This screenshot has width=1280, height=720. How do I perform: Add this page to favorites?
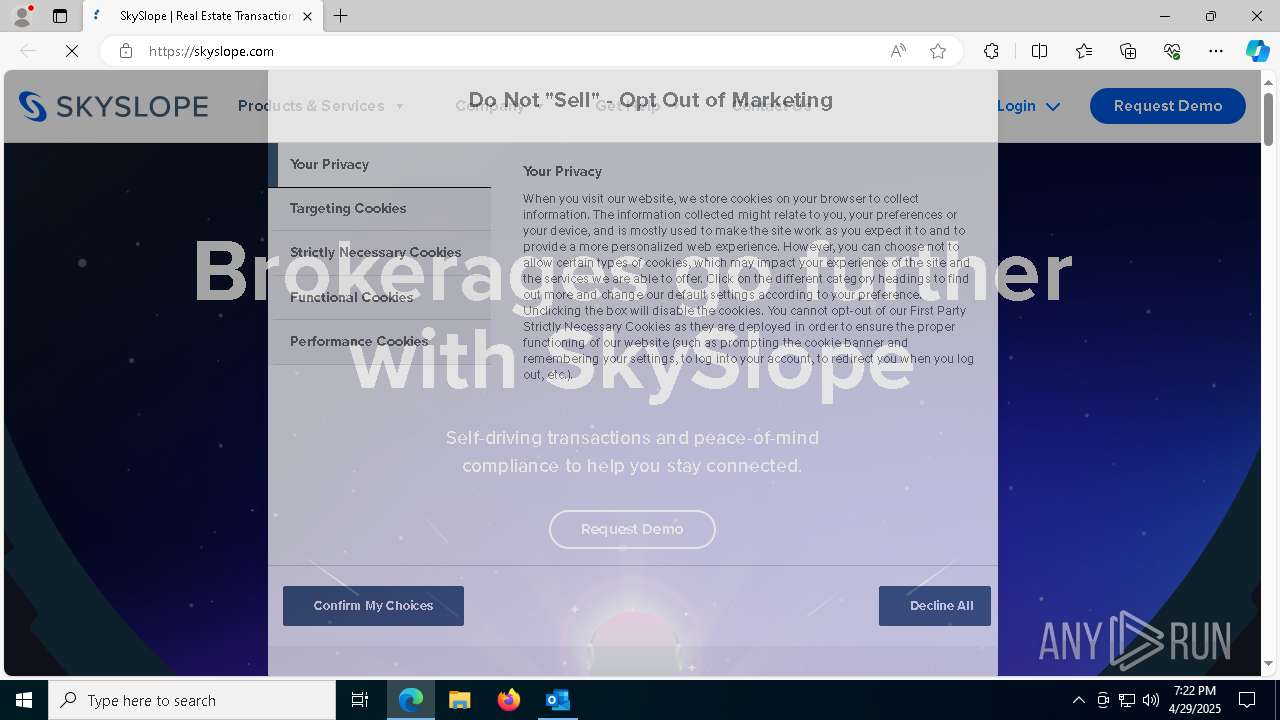pos(938,51)
